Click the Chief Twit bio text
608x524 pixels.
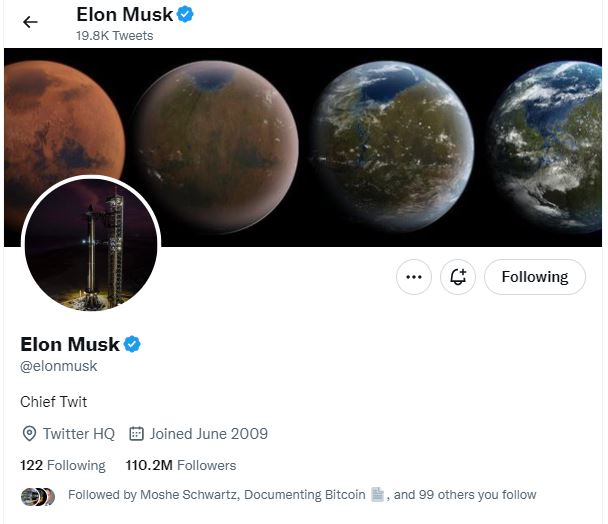click(54, 401)
